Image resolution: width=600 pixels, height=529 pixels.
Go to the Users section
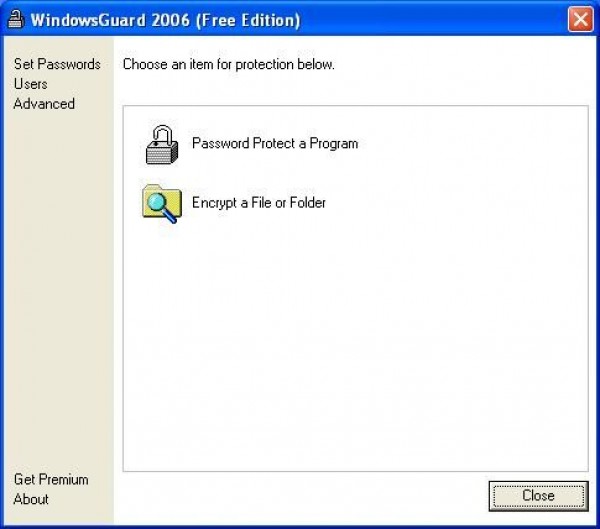click(30, 84)
